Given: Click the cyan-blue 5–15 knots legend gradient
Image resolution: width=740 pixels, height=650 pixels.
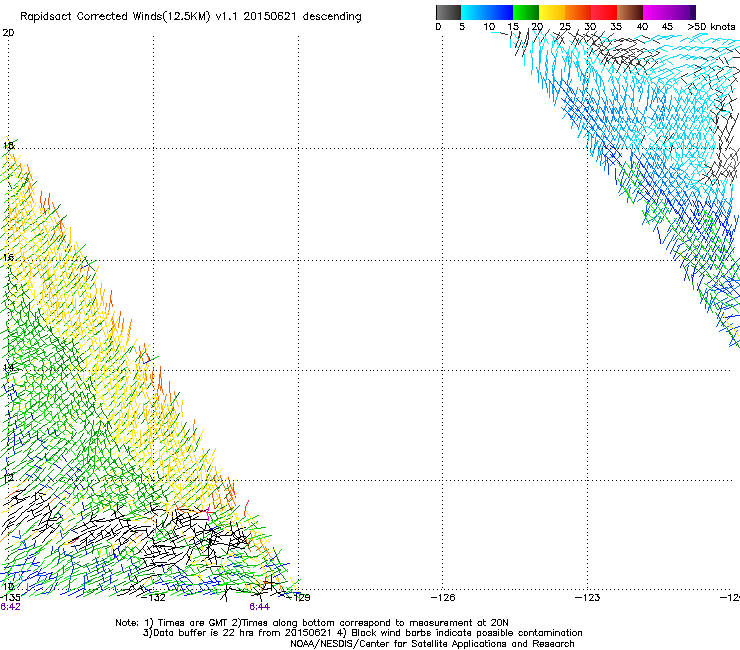Looking at the screenshot, I should 487,12.
